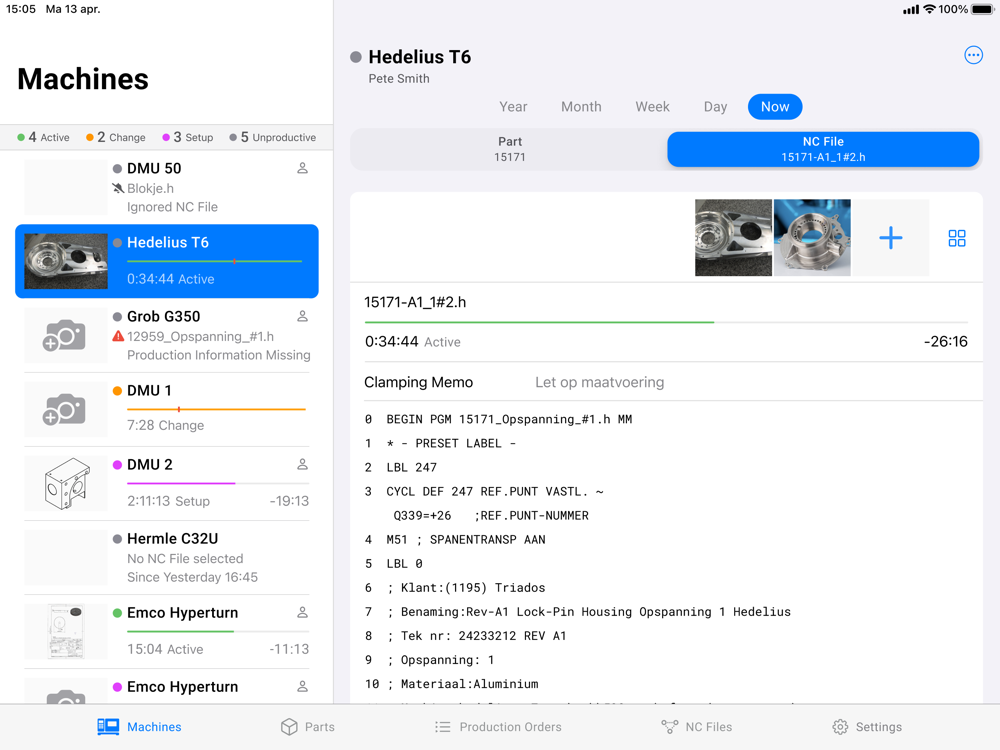Select the DMU 1 machine name
Screen dimensions: 1000x750
(x=149, y=390)
